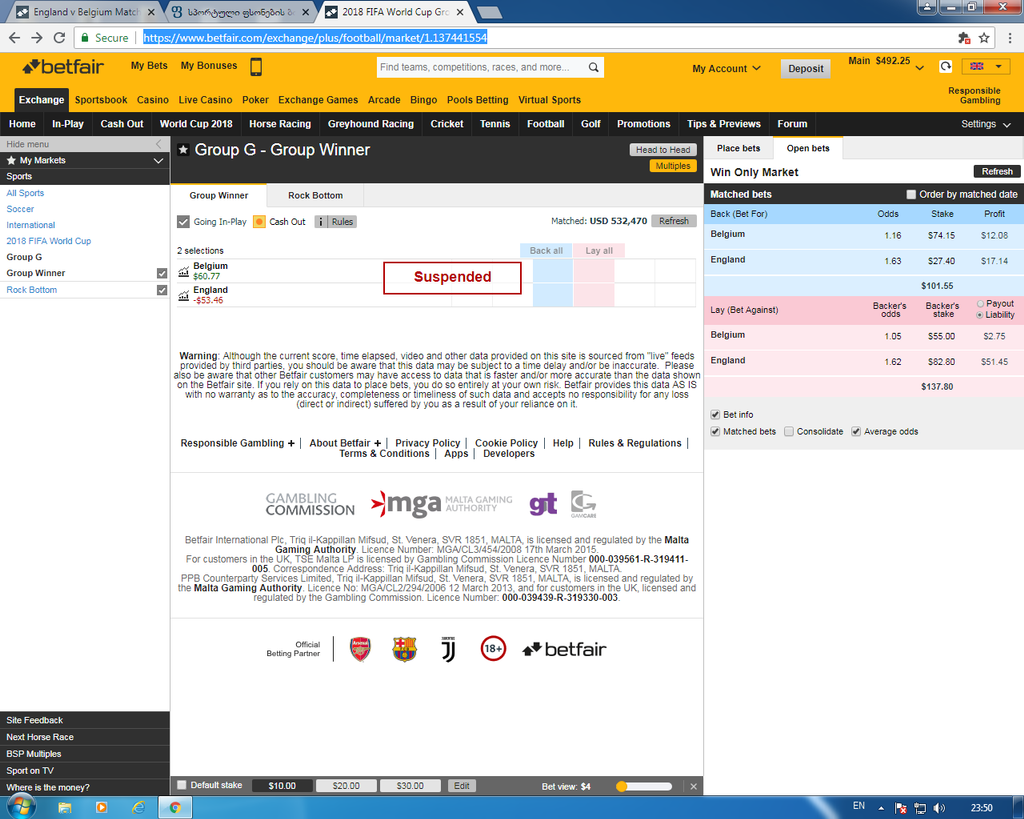
Task: Close the bottom default stake bar
Action: click(694, 786)
